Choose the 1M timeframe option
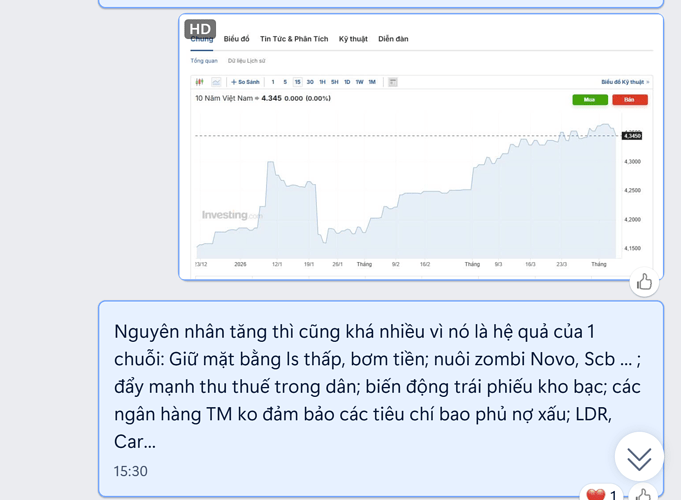 tap(372, 82)
